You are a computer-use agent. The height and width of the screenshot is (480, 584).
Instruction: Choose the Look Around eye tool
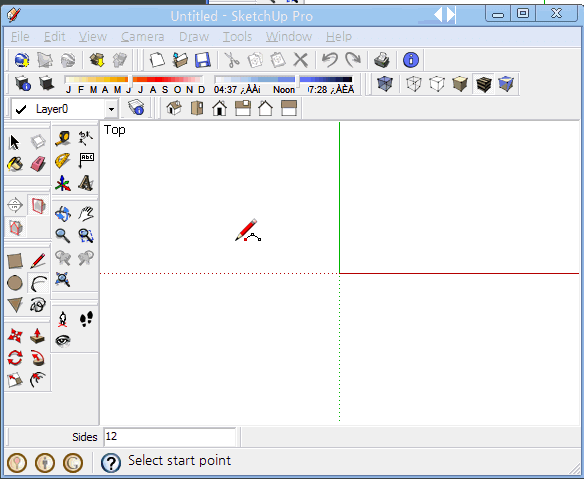63,341
